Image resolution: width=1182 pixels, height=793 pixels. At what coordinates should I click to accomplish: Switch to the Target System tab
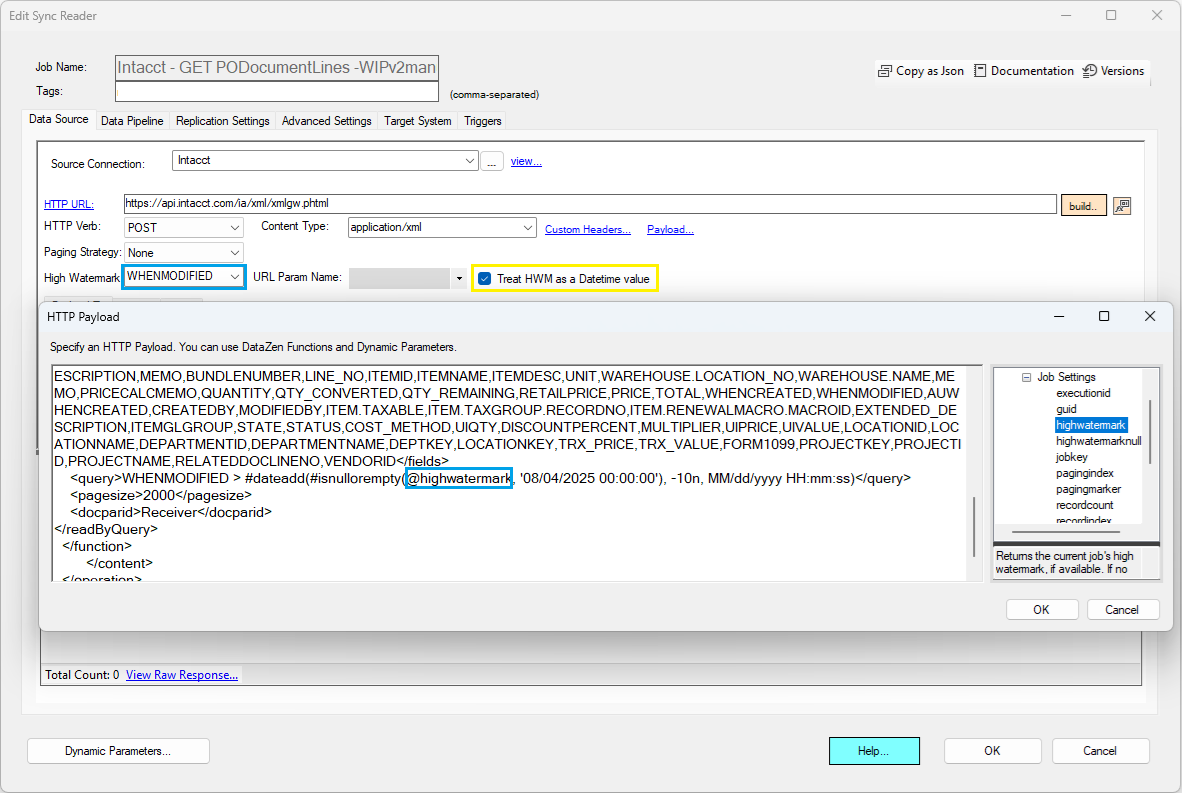click(418, 121)
